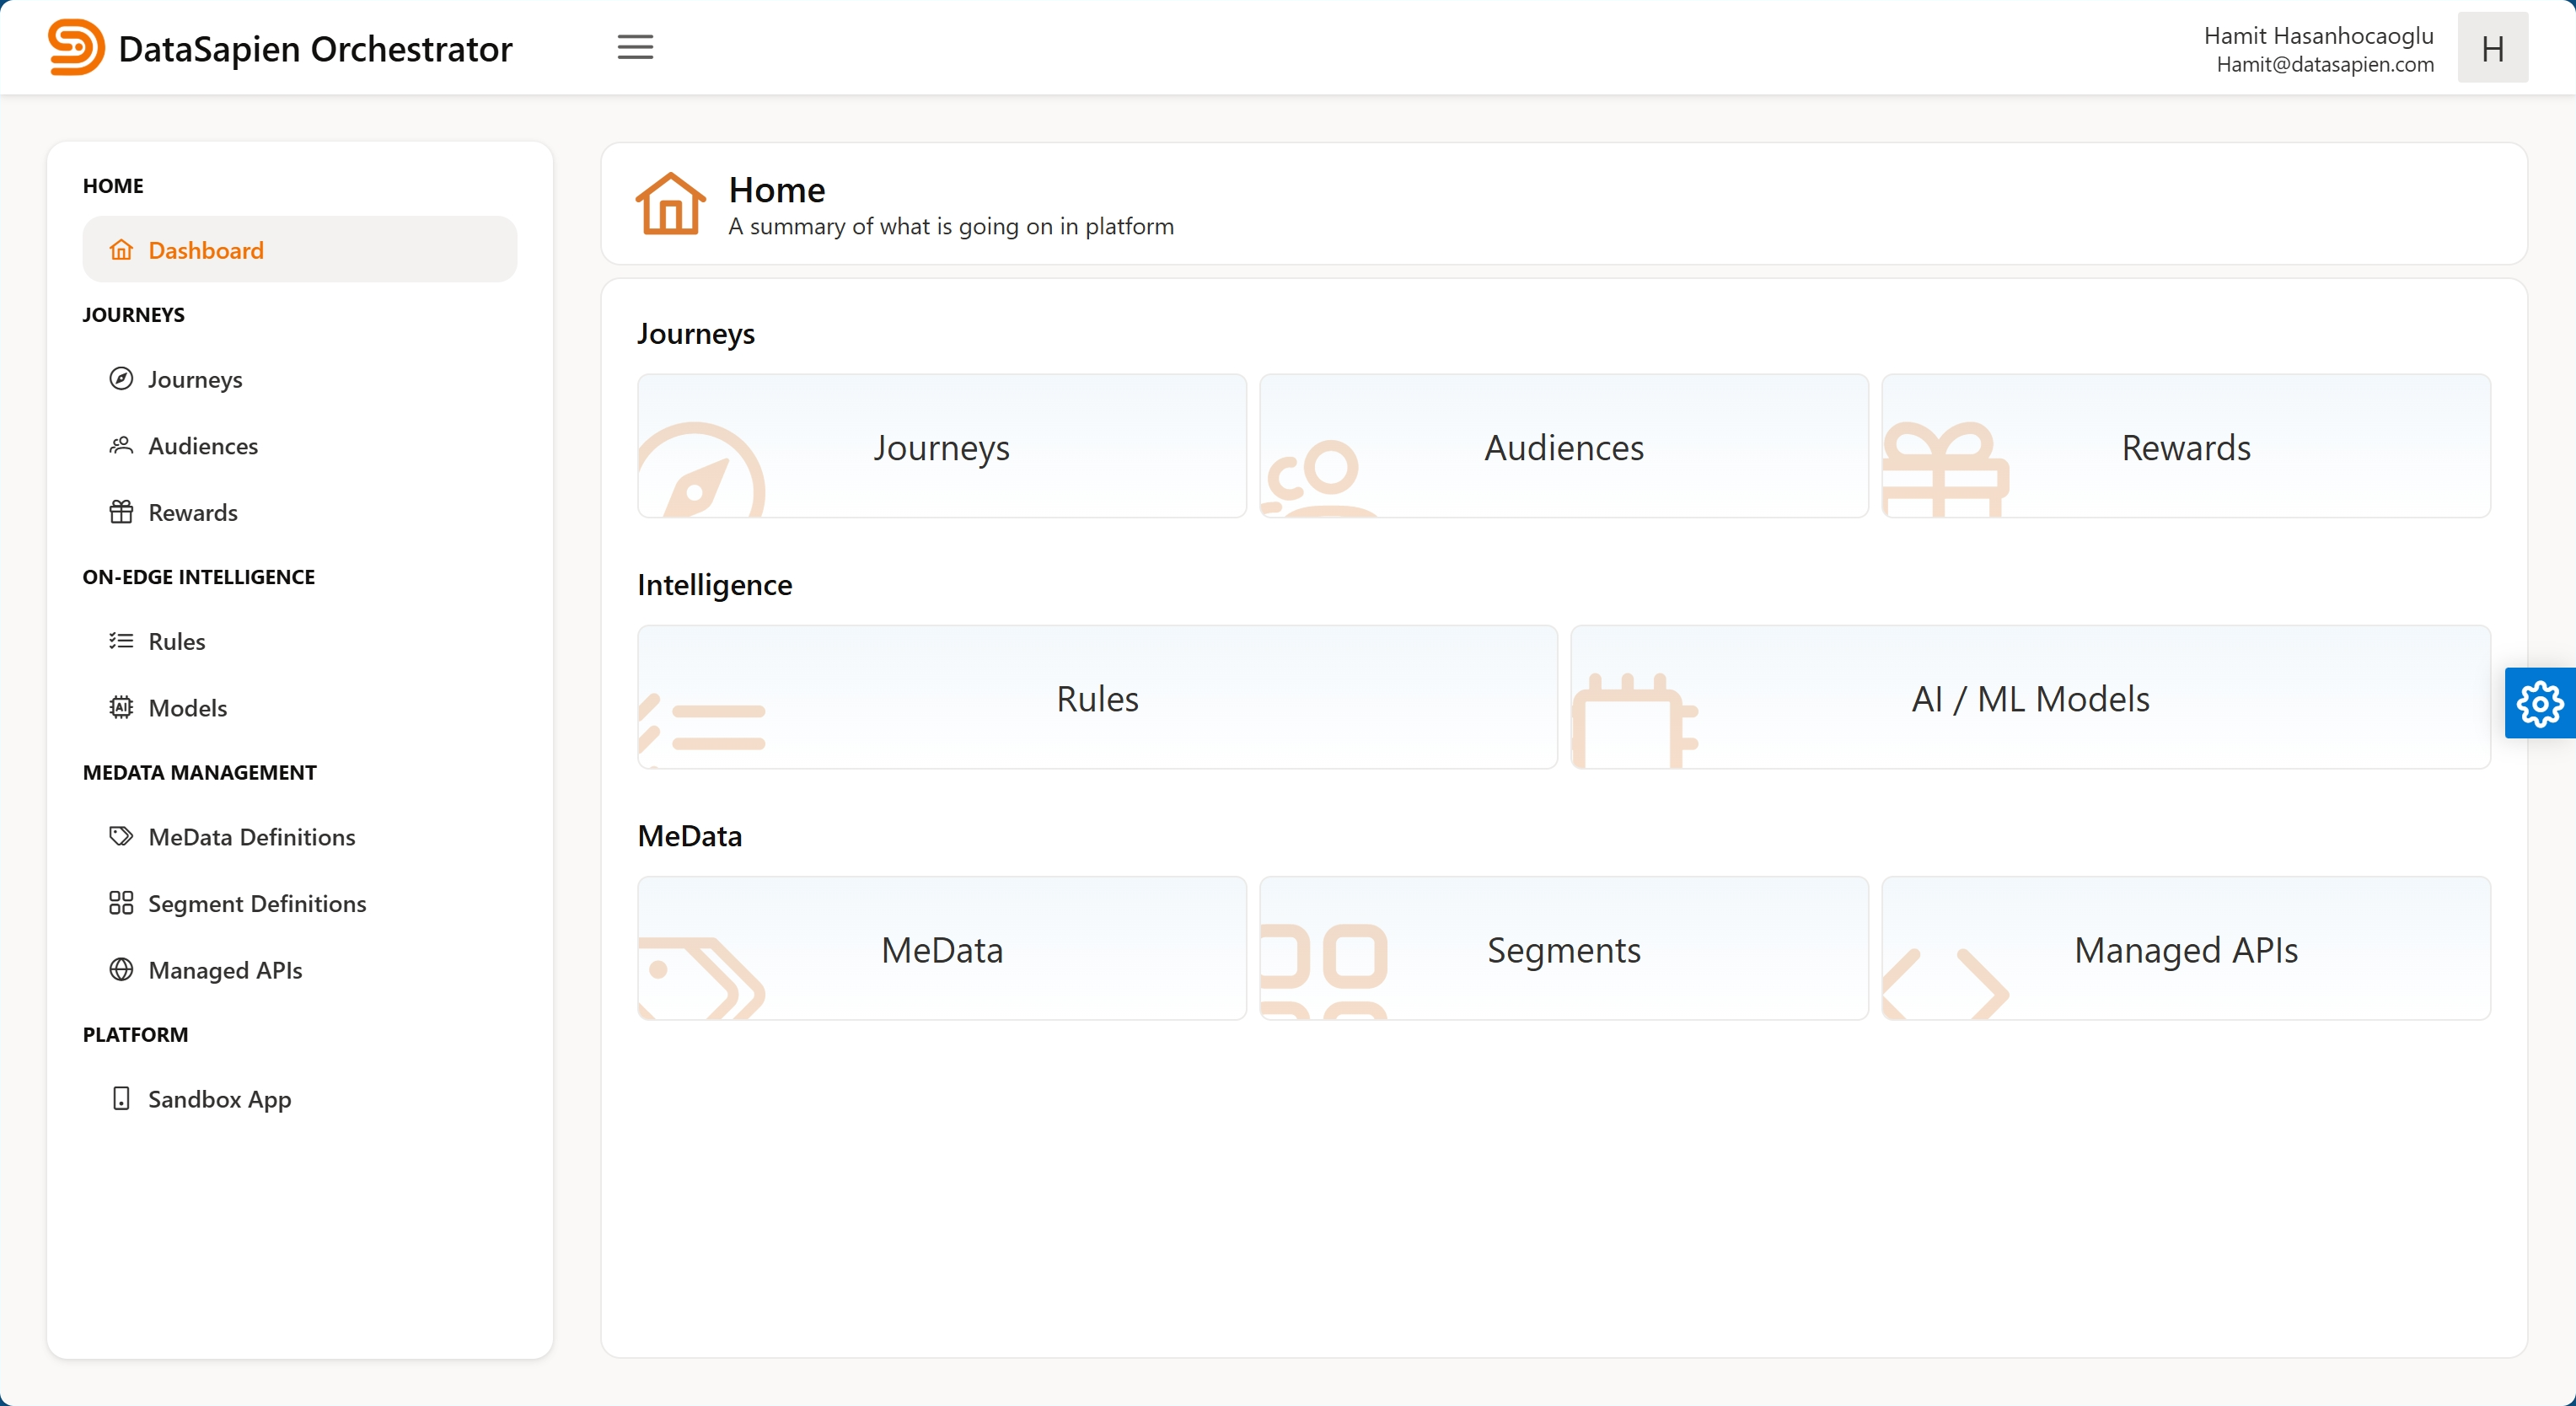Open the Journeys dashboard card
The width and height of the screenshot is (2576, 1406).
(x=941, y=447)
